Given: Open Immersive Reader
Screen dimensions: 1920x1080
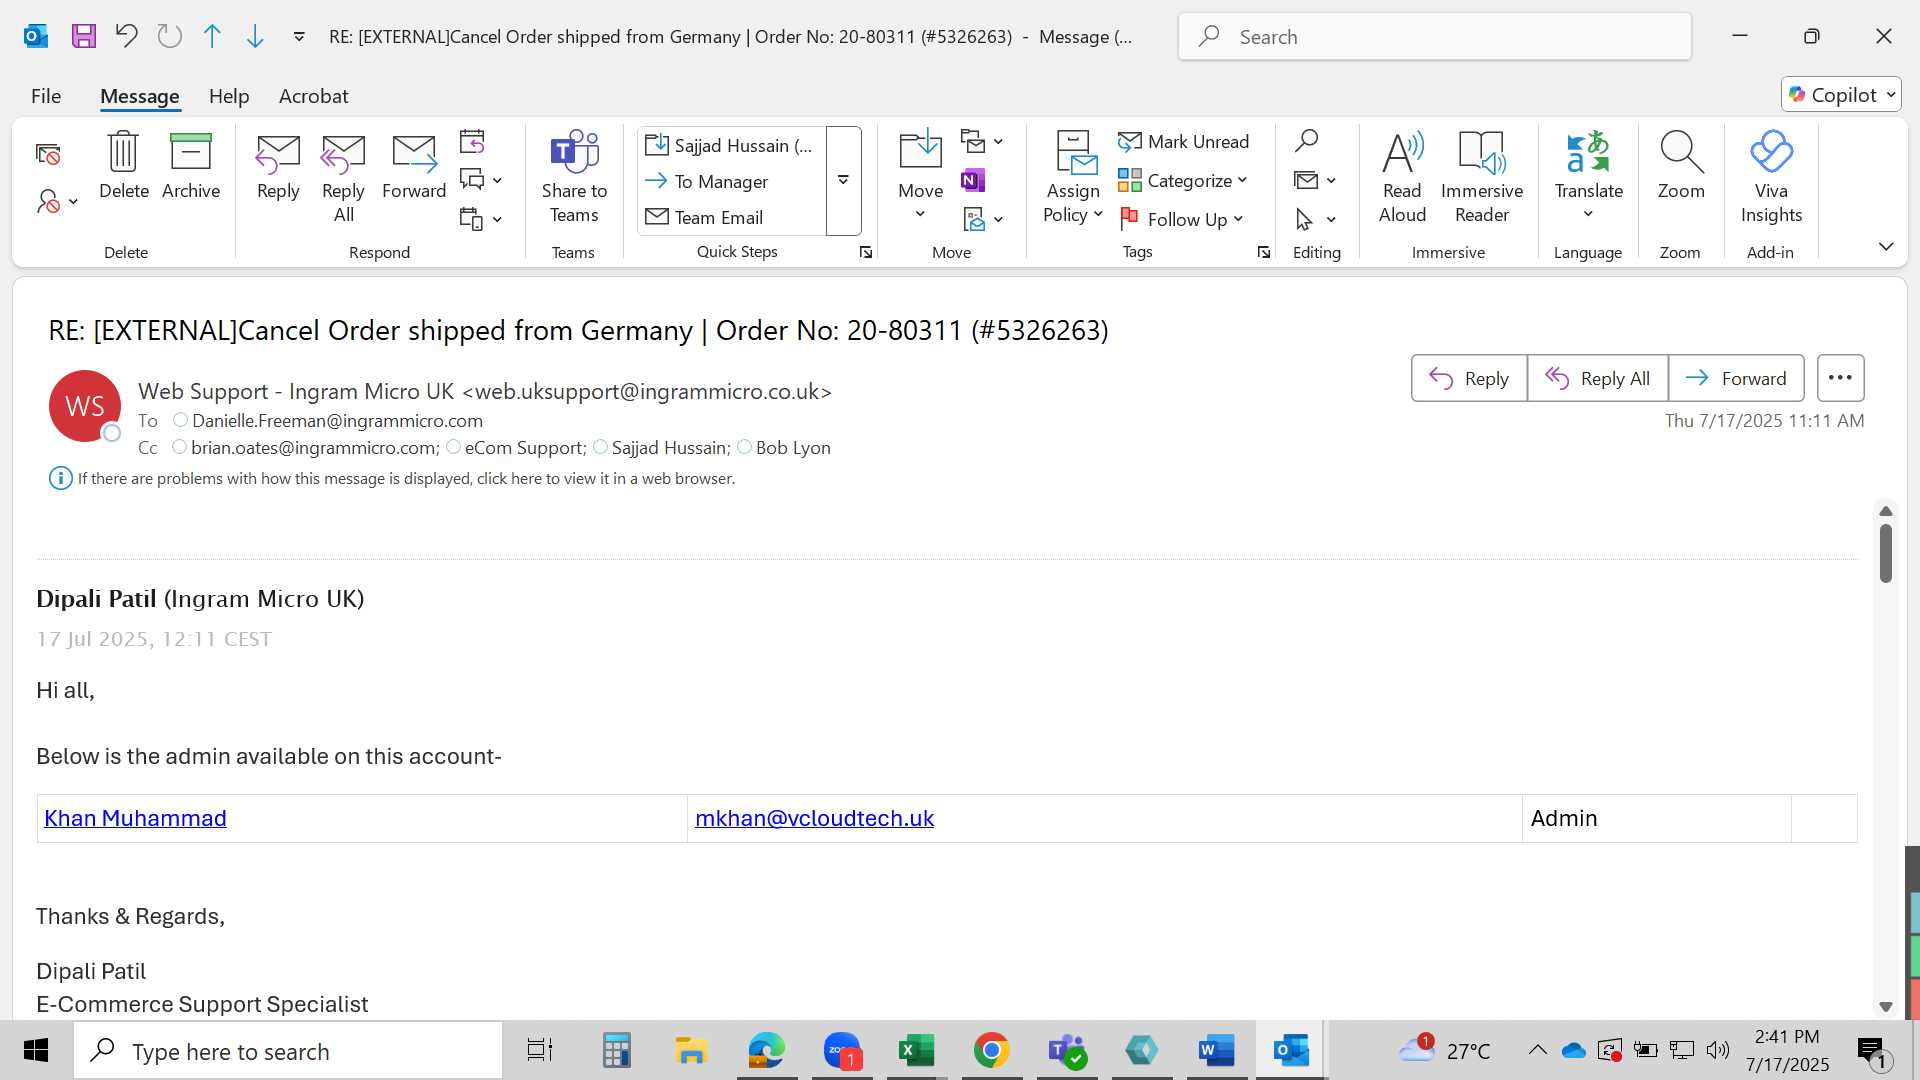Looking at the screenshot, I should 1482,178.
